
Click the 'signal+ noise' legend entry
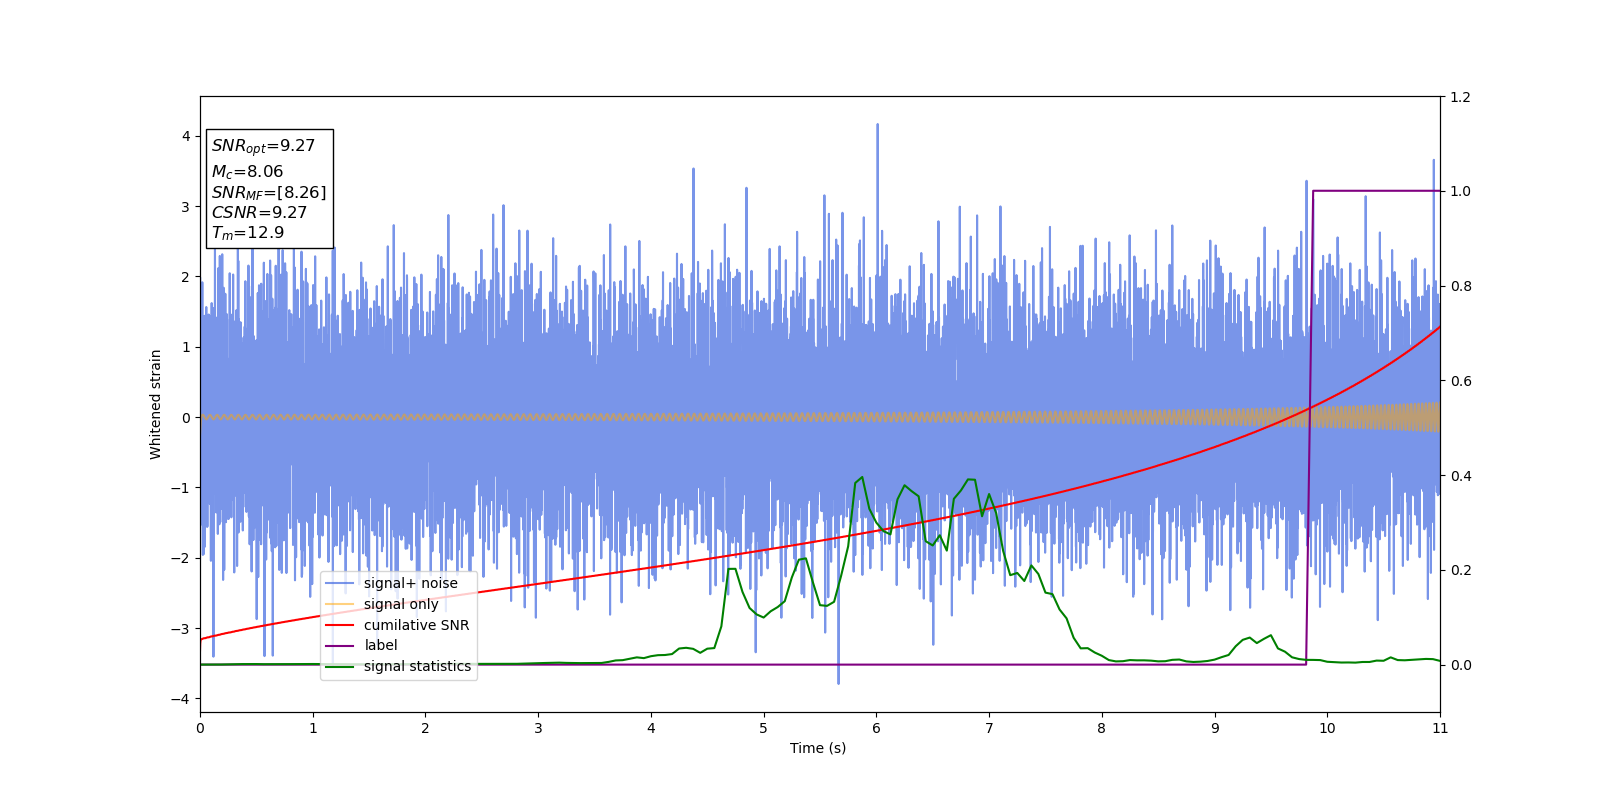pos(410,583)
